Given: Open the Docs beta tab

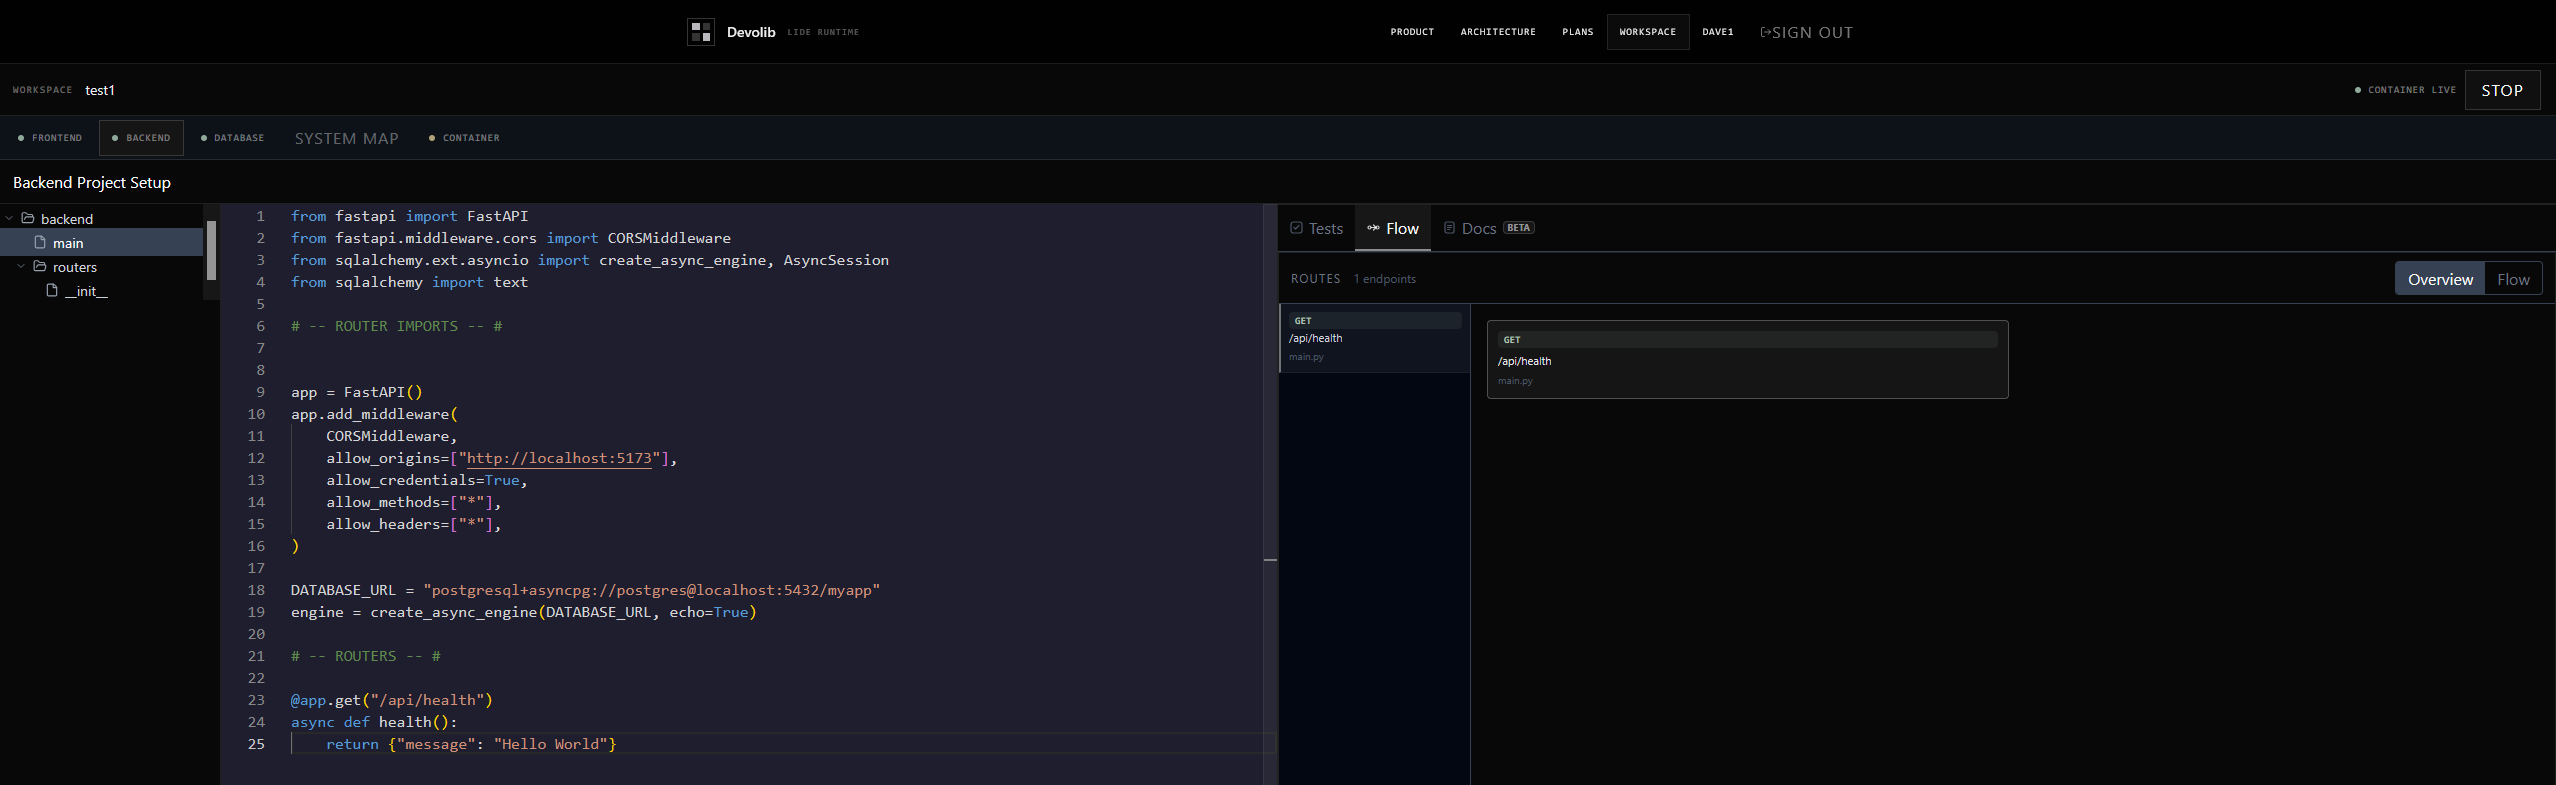Looking at the screenshot, I should pyautogui.click(x=1489, y=228).
